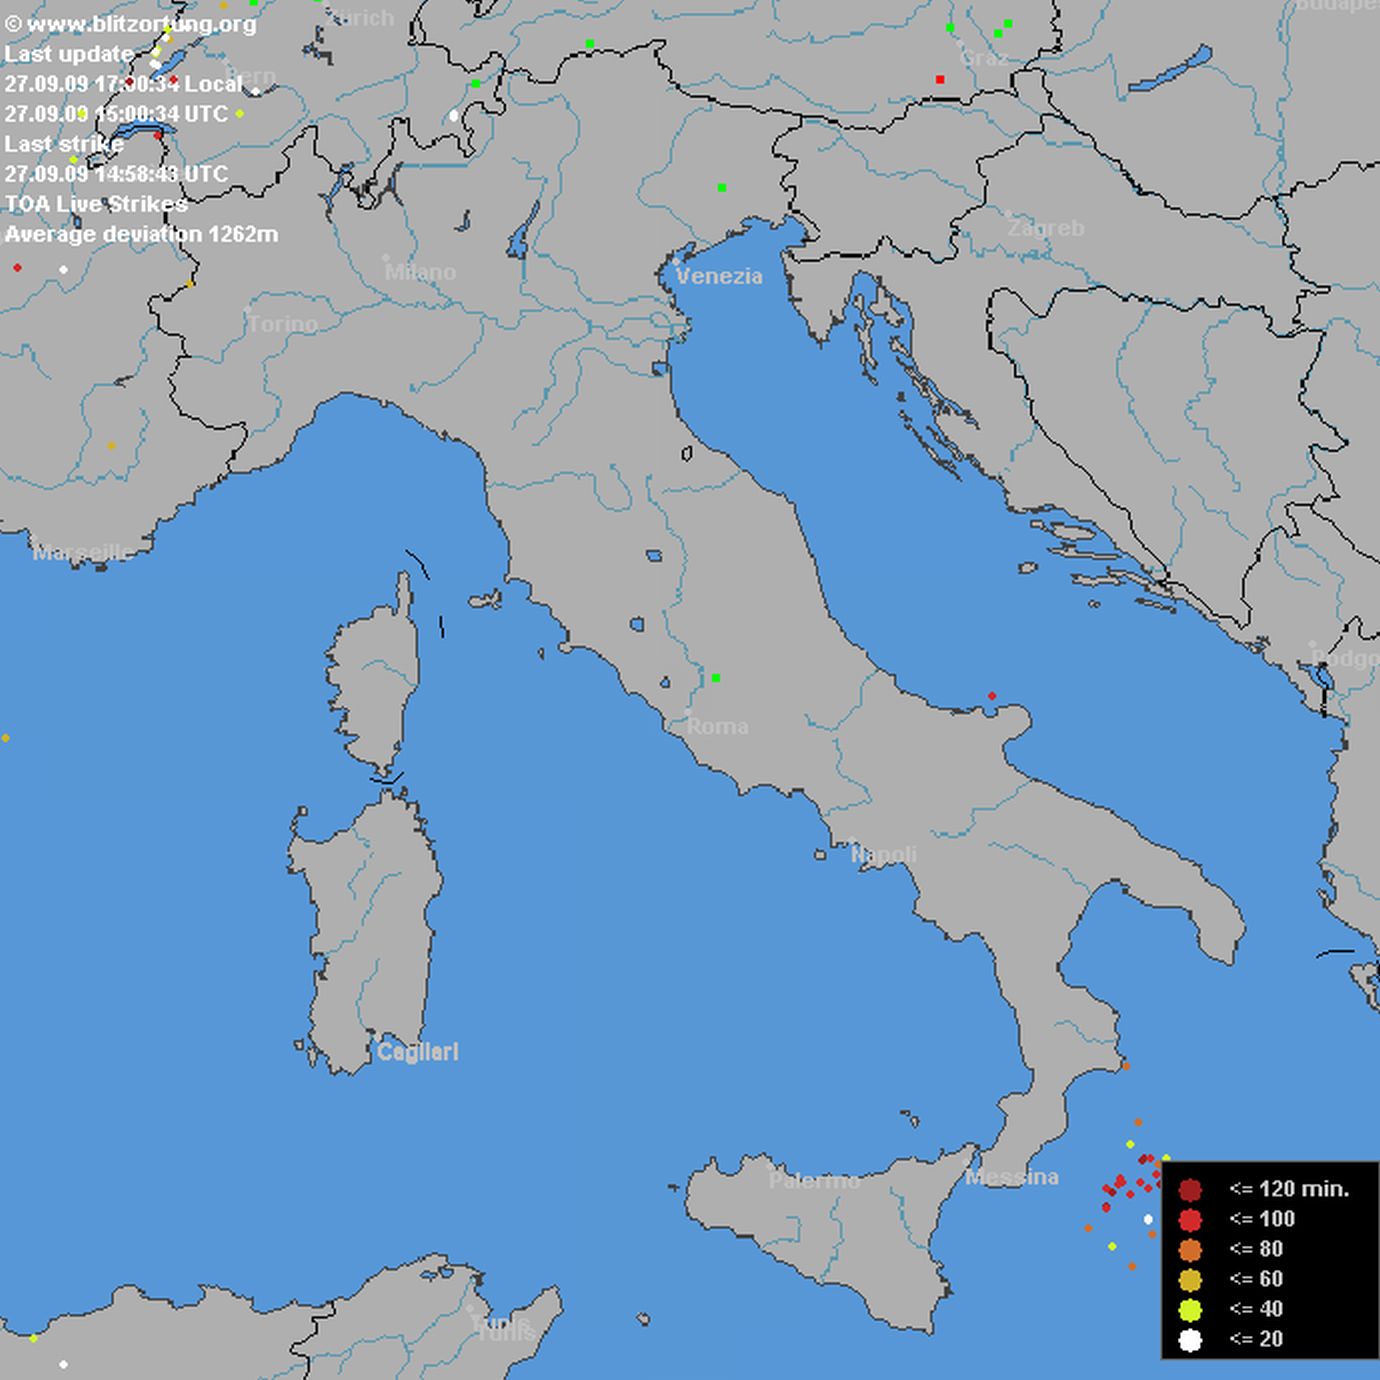Select the yellow-green 40 minute legend dot

pyautogui.click(x=1190, y=1310)
